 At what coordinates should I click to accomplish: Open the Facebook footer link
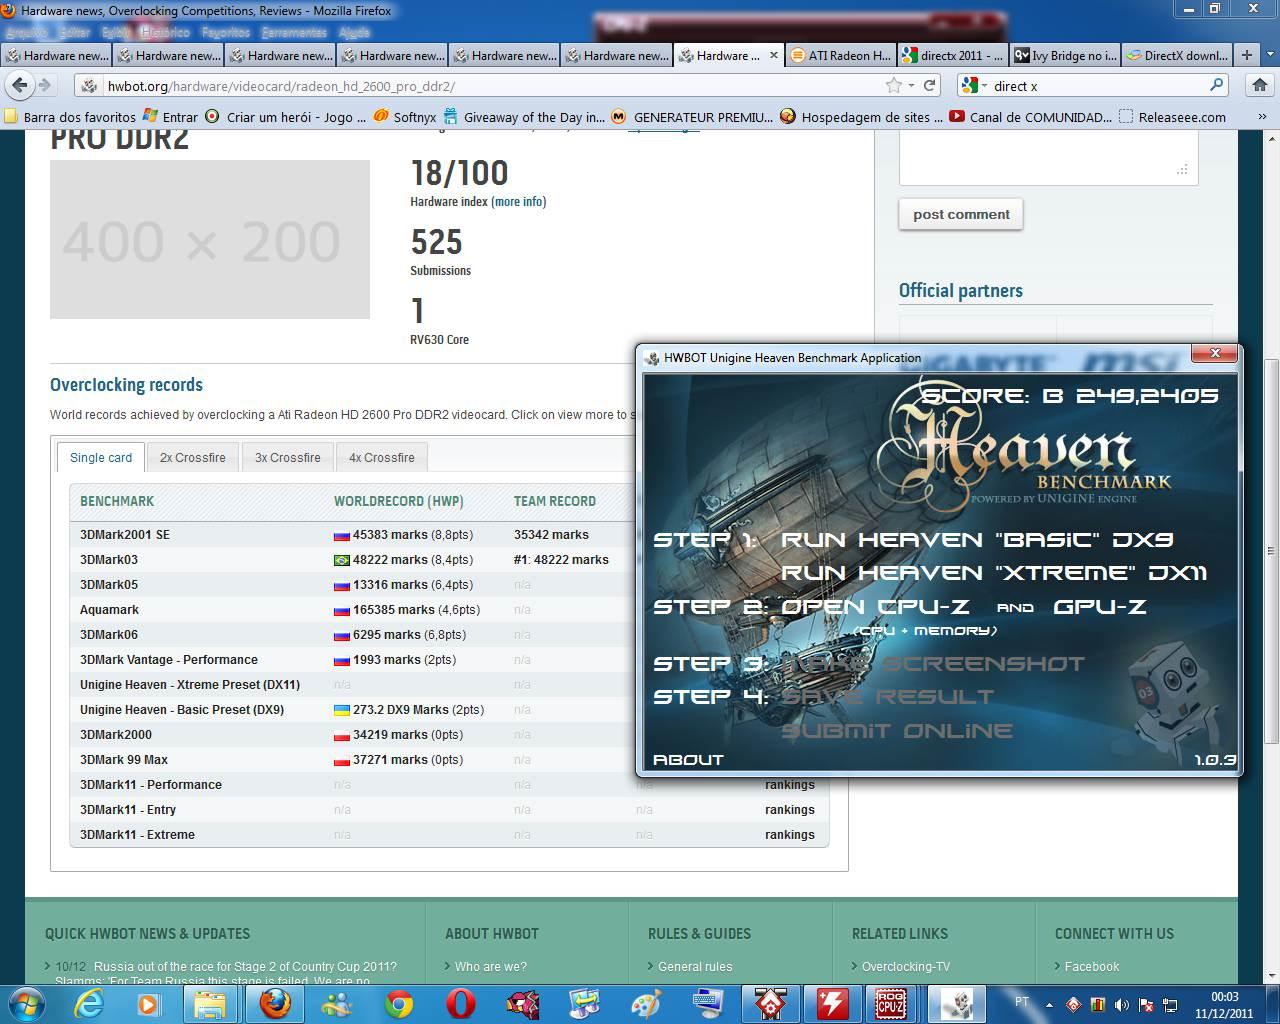click(1092, 967)
